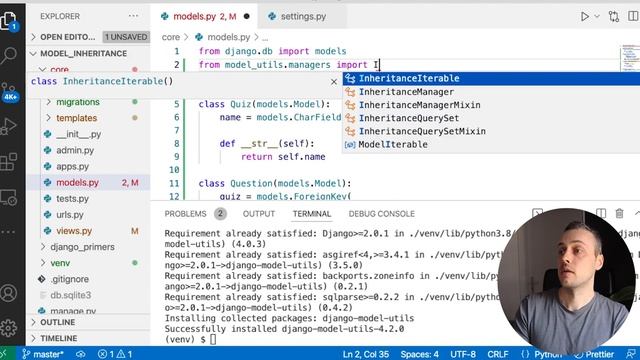640x360 pixels.
Task: Open the Explorer view in activity bar
Action: pyautogui.click(x=9, y=20)
